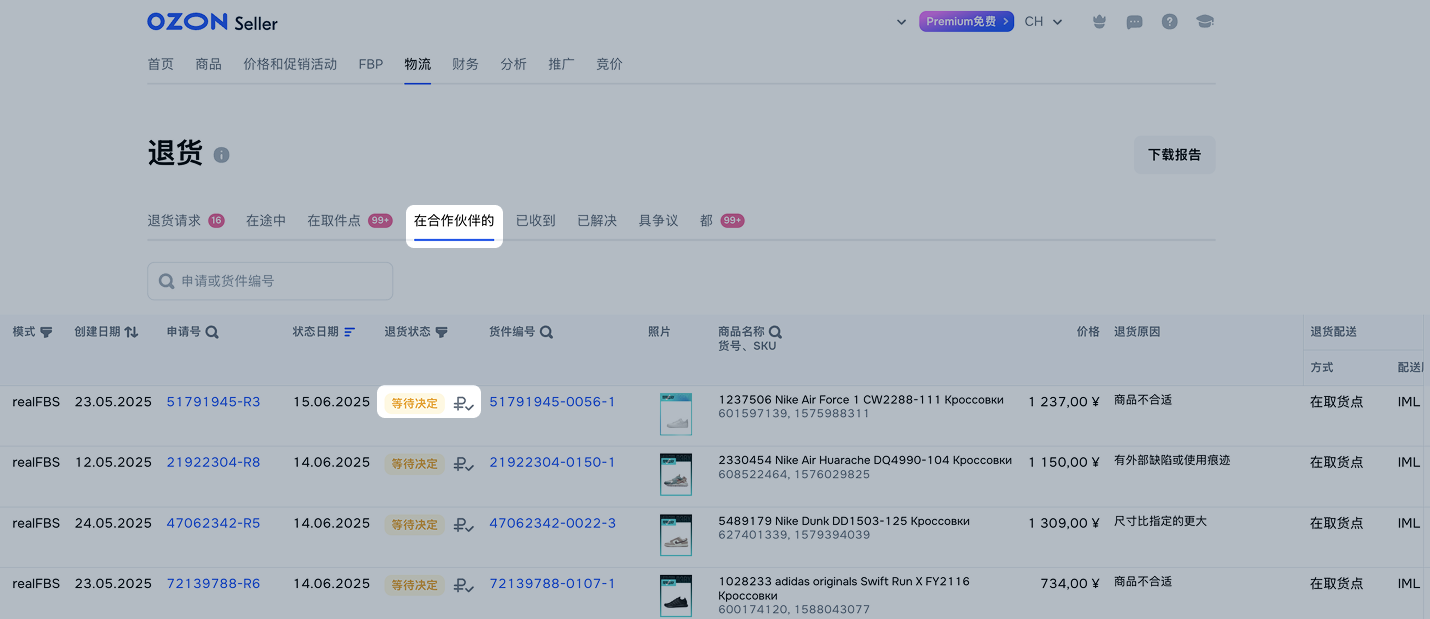Open the 价格和促销活动 menu

coord(291,64)
